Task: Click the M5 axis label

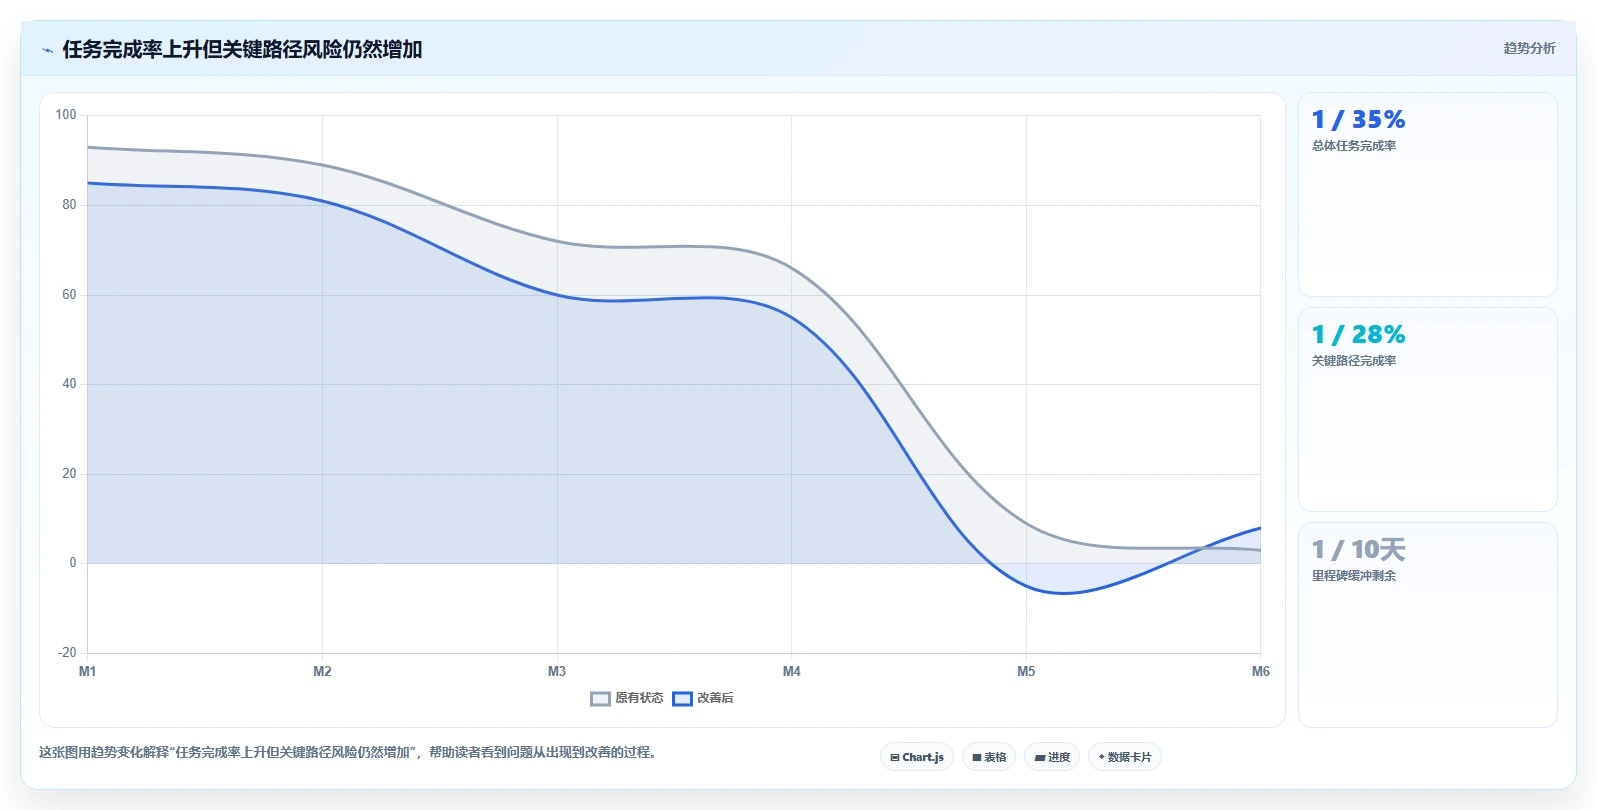Action: 1026,671
